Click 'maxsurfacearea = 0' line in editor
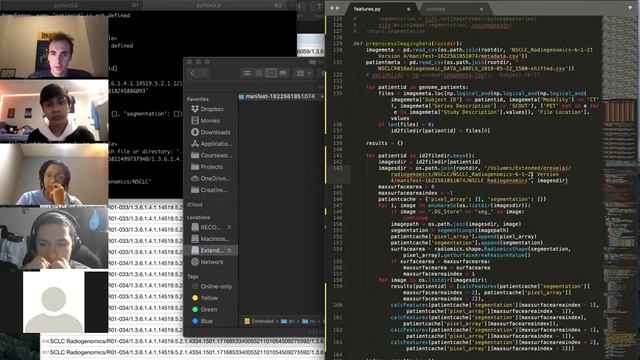The height and width of the screenshot is (360, 640). point(406,187)
